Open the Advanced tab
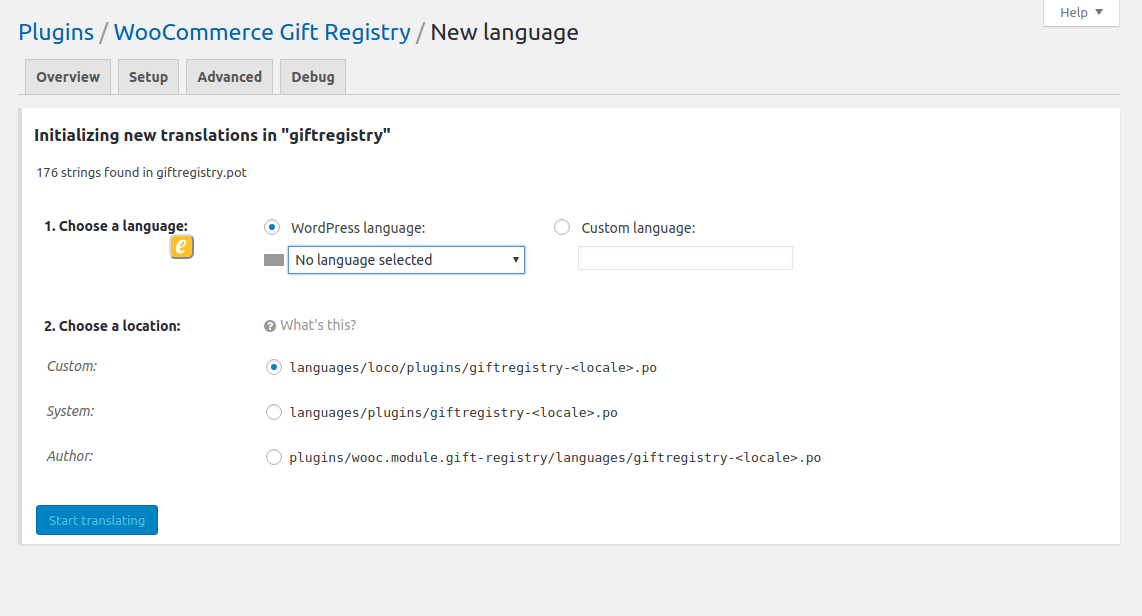1142x616 pixels. [x=229, y=76]
